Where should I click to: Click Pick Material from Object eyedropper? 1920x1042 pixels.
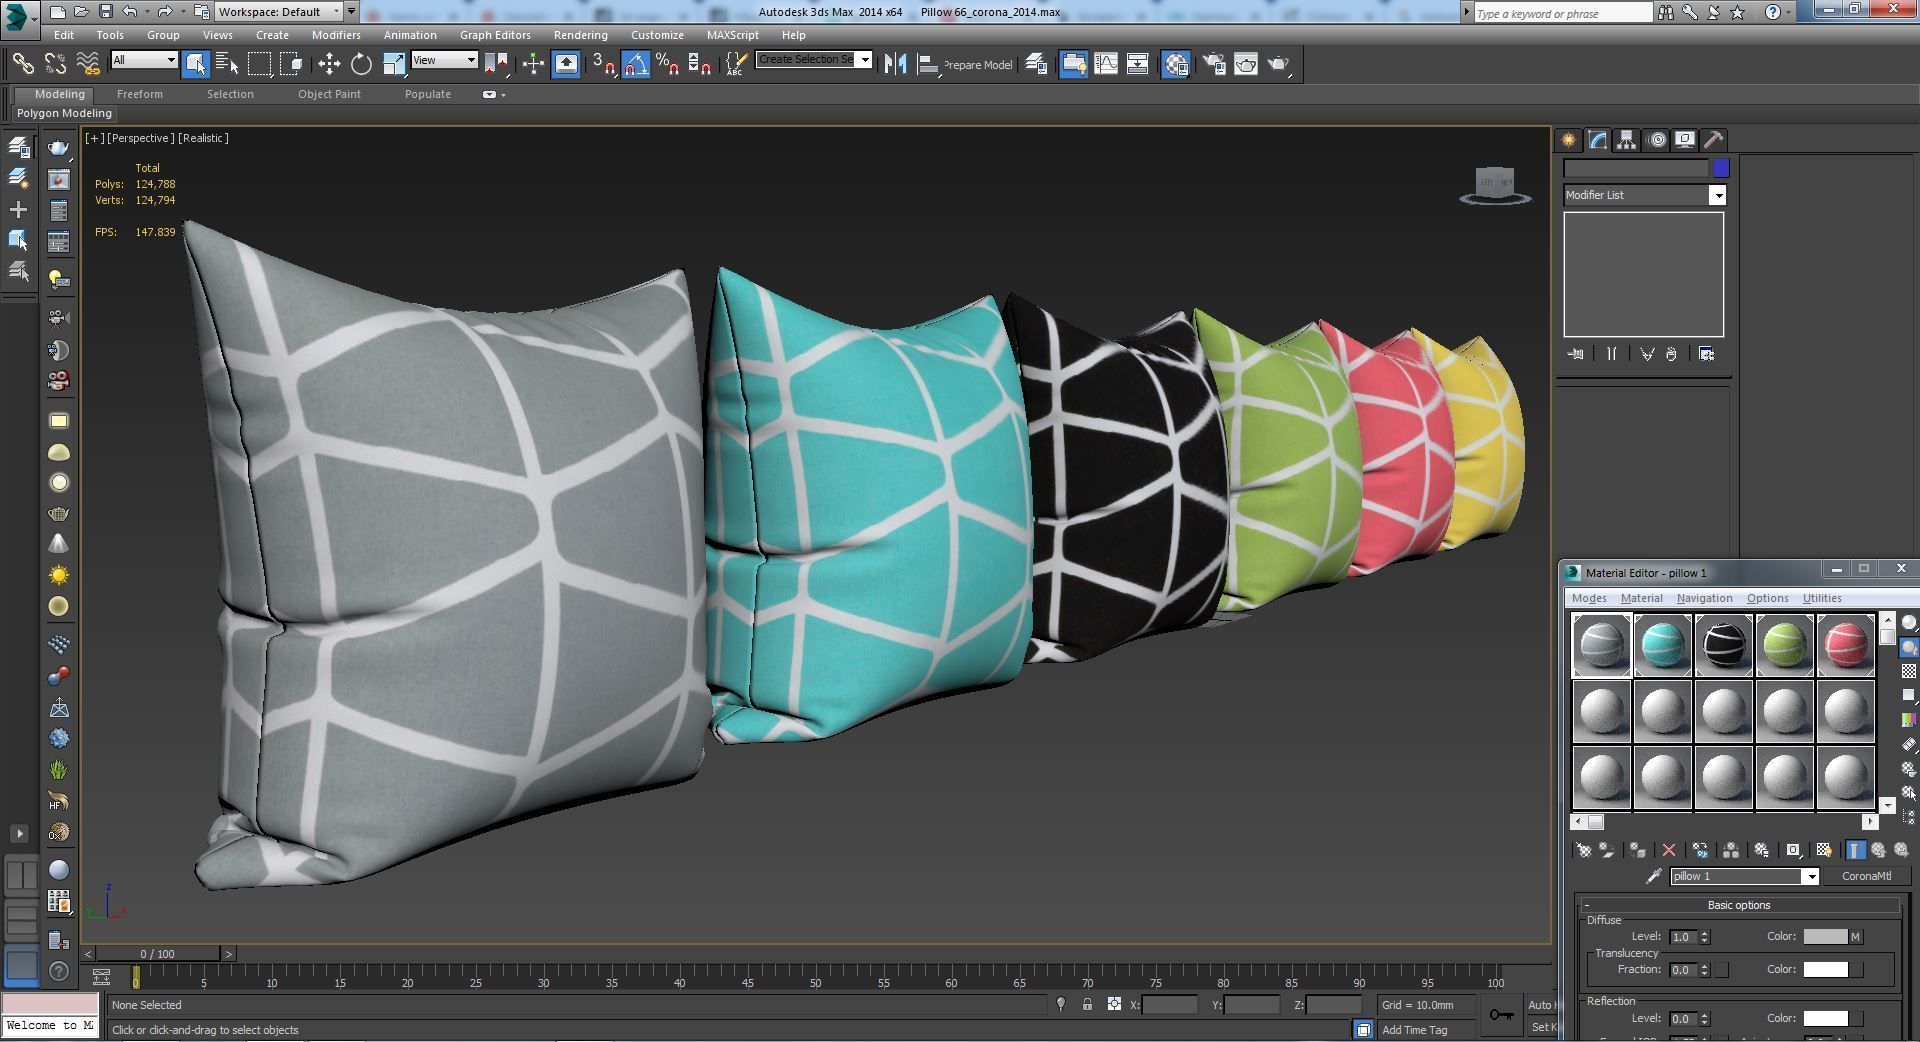click(x=1654, y=876)
